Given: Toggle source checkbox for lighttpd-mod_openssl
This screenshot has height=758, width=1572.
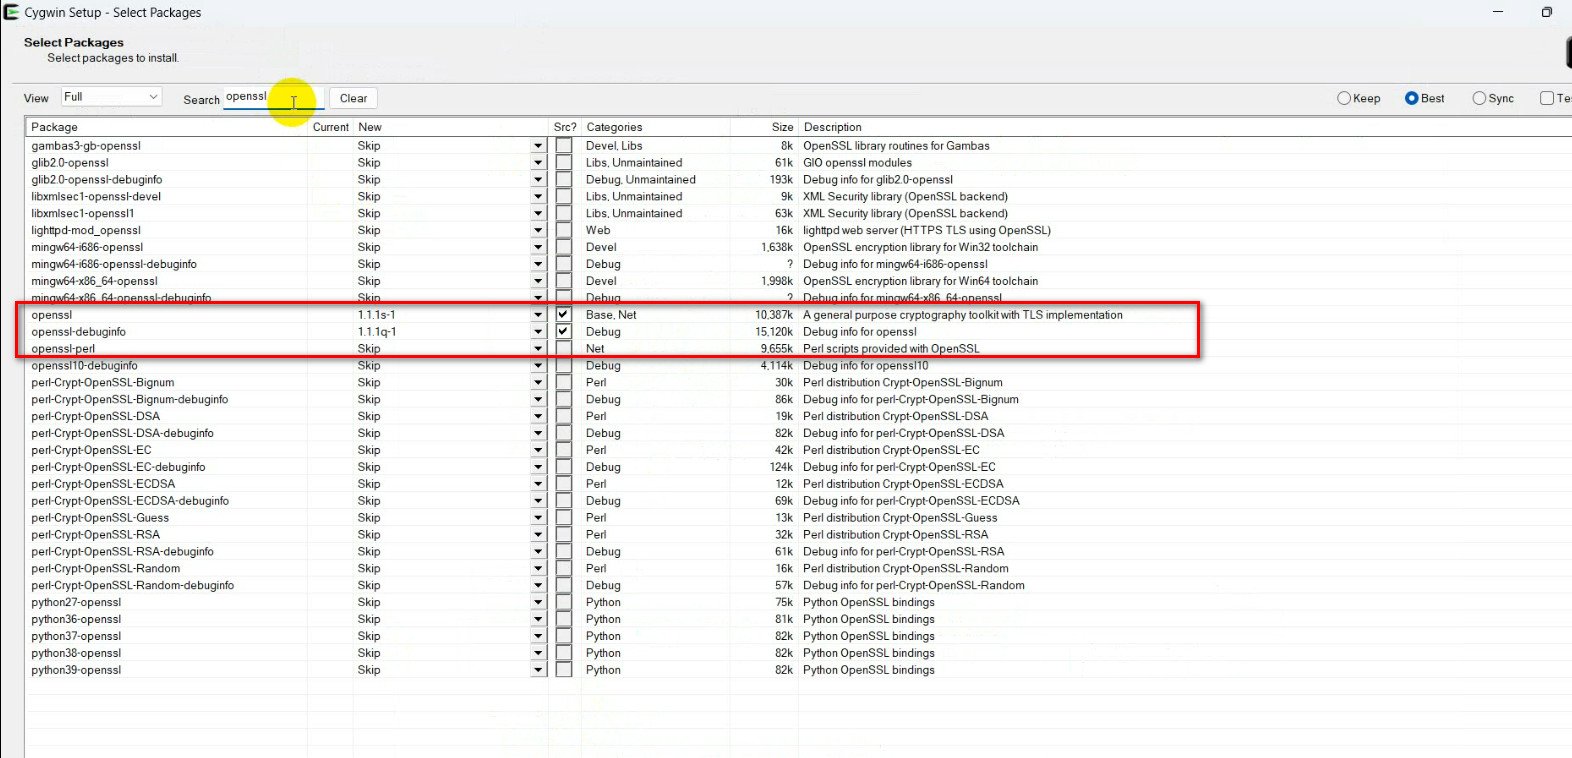Looking at the screenshot, I should (564, 230).
